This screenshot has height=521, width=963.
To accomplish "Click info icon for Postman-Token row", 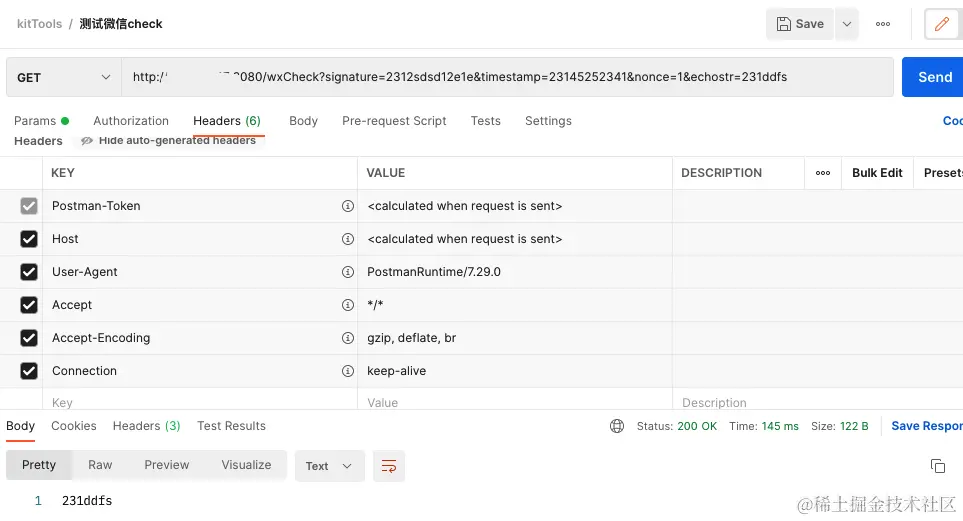I will pyautogui.click(x=348, y=206).
